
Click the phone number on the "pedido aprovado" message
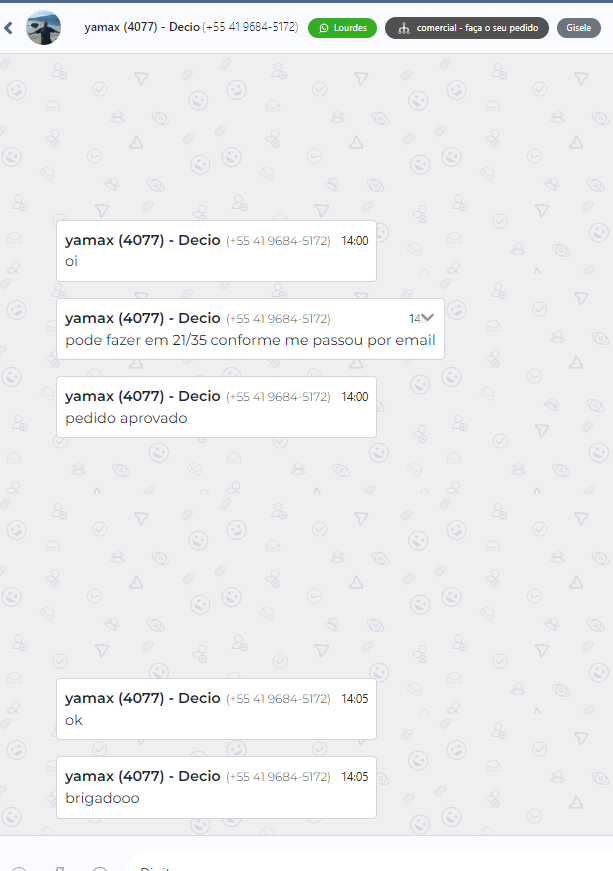point(278,397)
